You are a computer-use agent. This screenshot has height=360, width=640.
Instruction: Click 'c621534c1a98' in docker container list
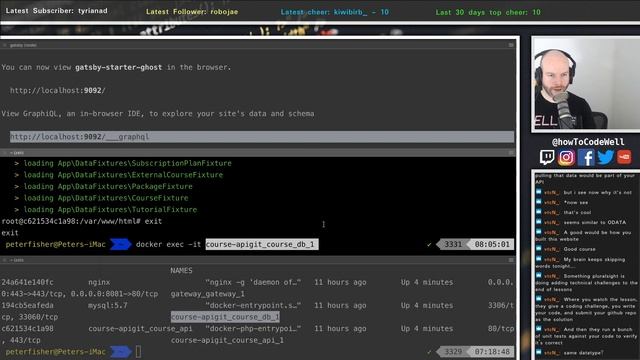pos(27,328)
